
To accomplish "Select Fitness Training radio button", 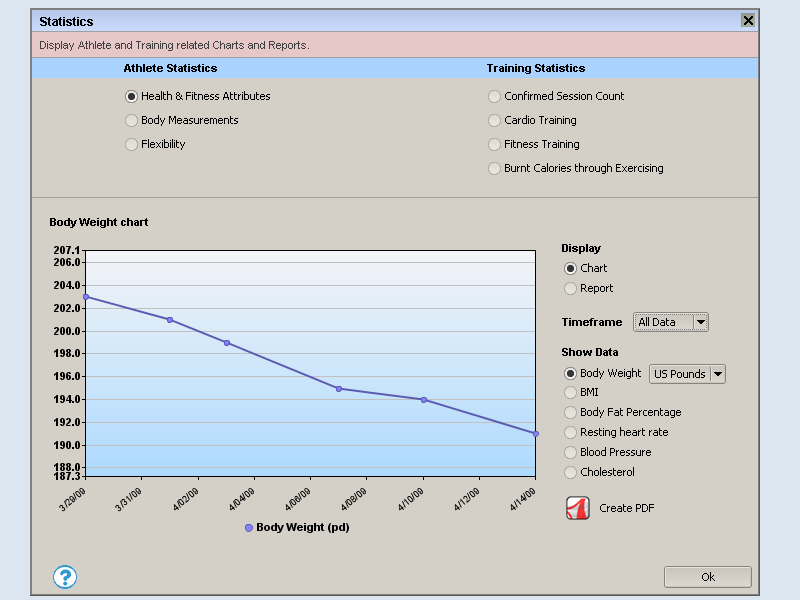I will click(495, 145).
